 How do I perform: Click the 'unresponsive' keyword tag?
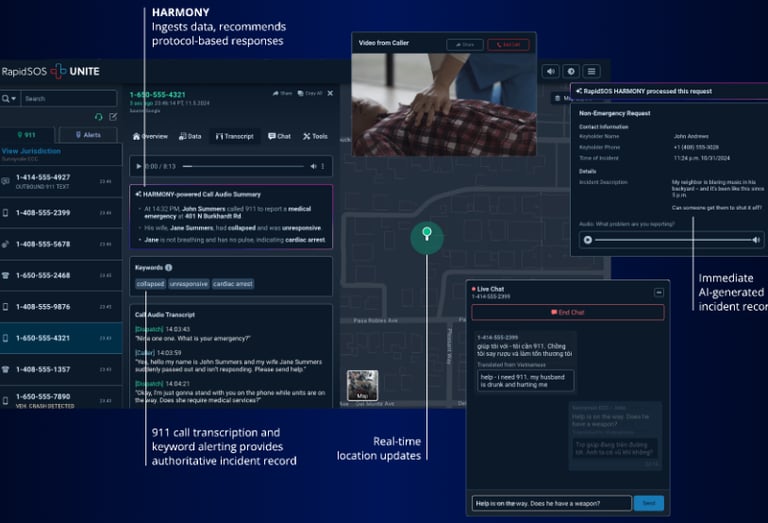(189, 284)
